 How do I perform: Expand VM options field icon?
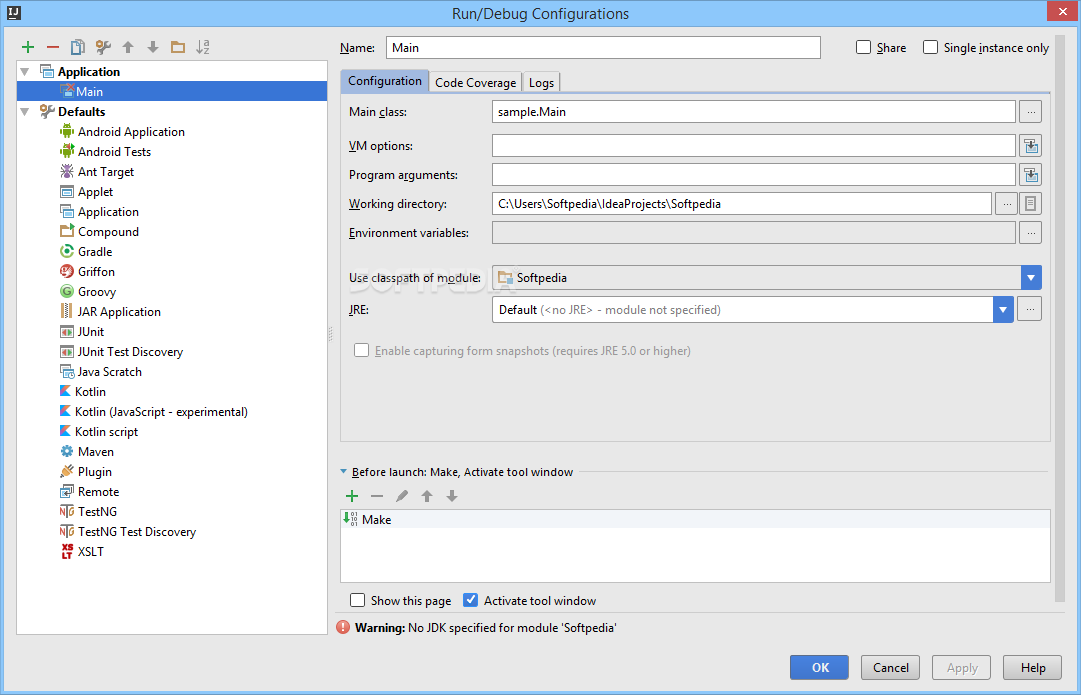click(x=1030, y=145)
